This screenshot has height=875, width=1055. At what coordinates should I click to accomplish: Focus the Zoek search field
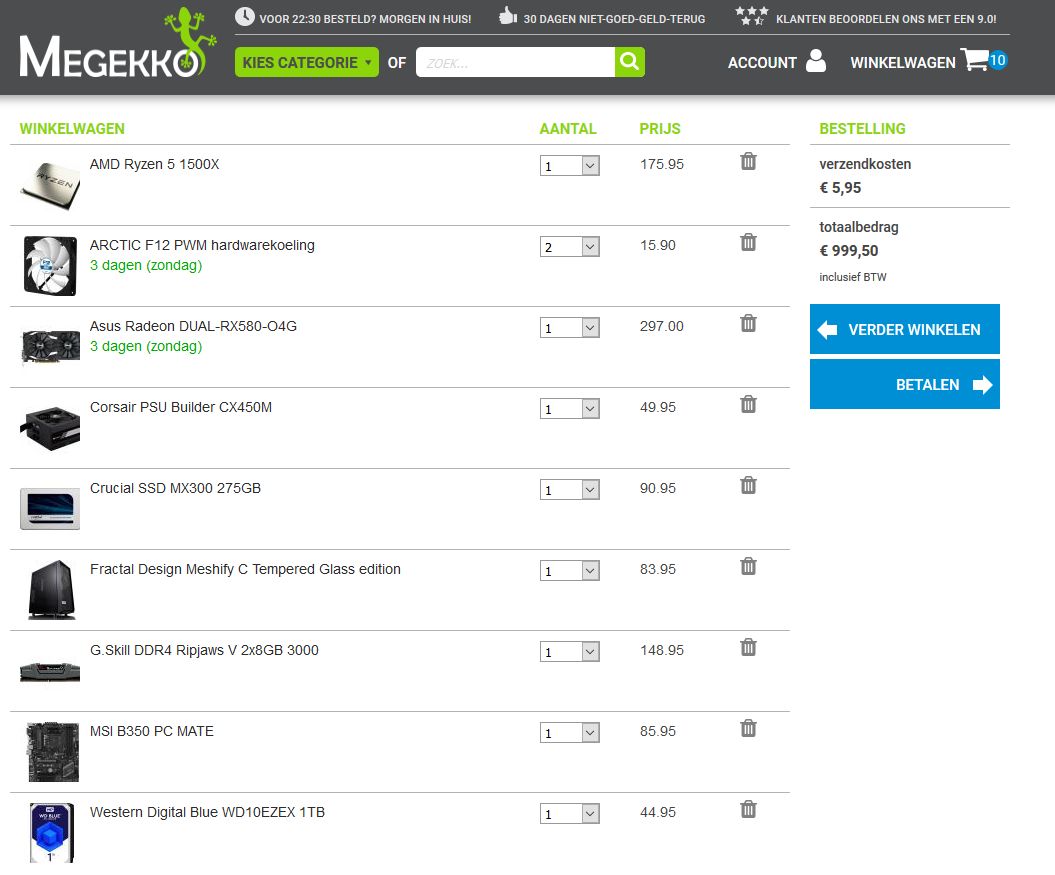[x=515, y=62]
